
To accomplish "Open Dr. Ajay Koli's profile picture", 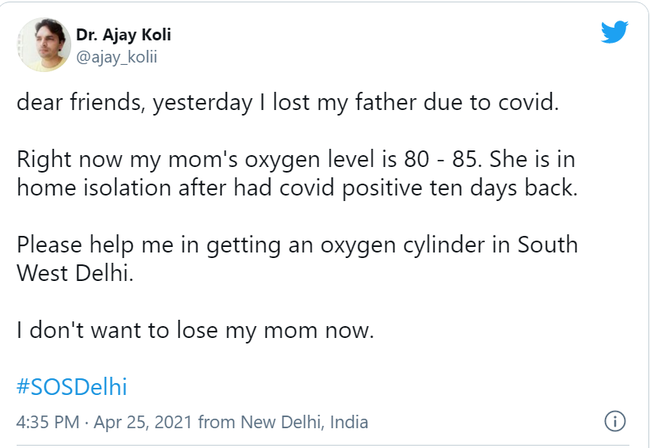I will coord(43,45).
